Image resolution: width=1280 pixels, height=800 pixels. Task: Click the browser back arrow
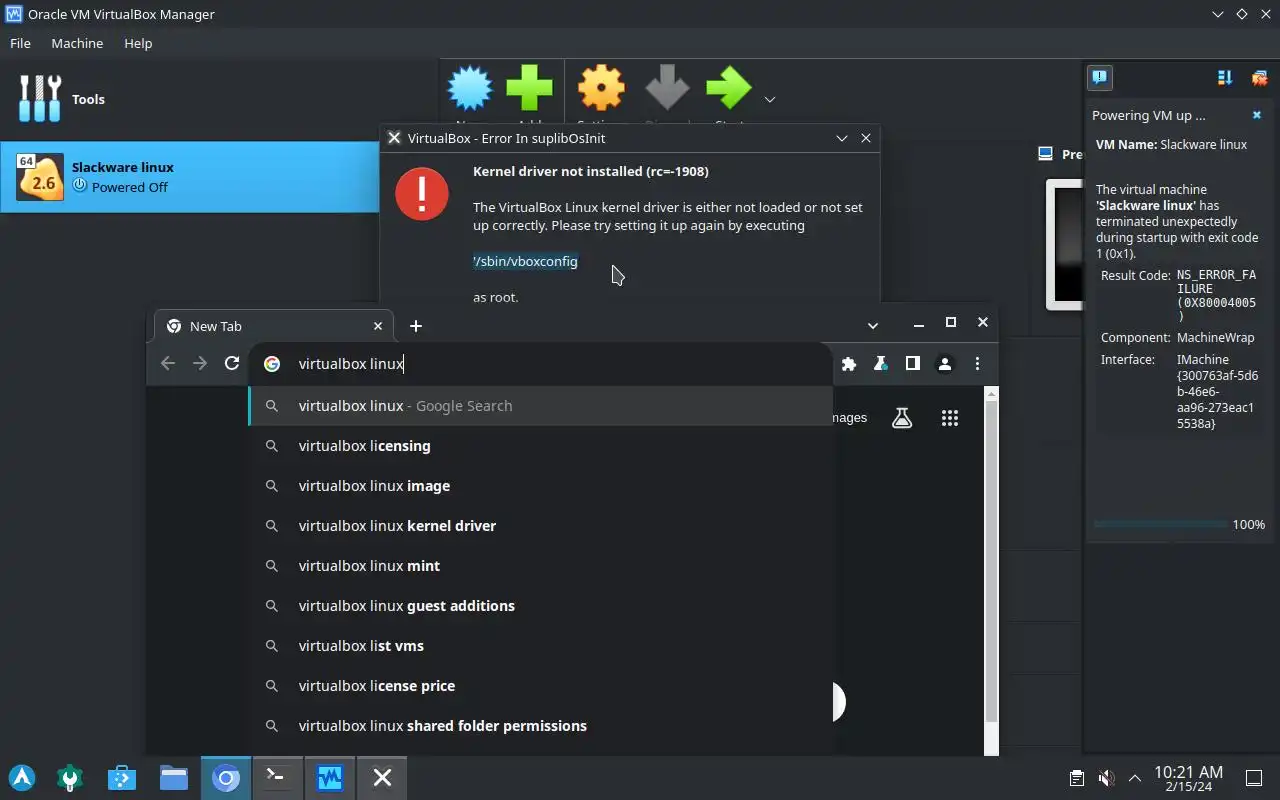[168, 364]
